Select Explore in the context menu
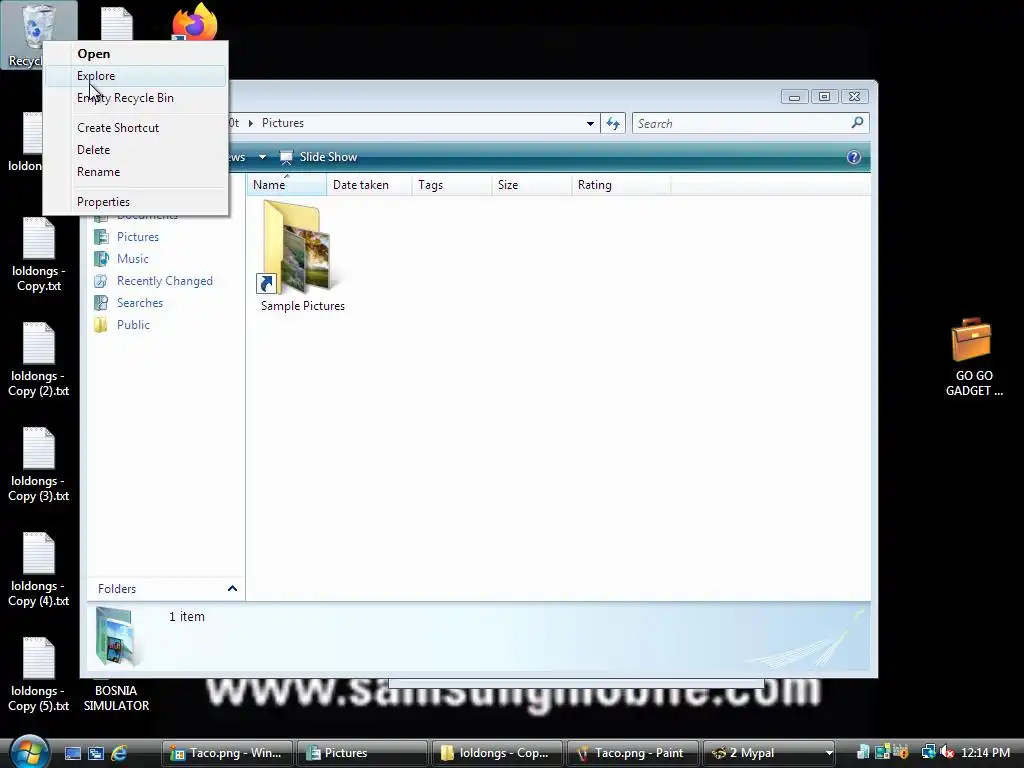1024x768 pixels. pos(136,76)
